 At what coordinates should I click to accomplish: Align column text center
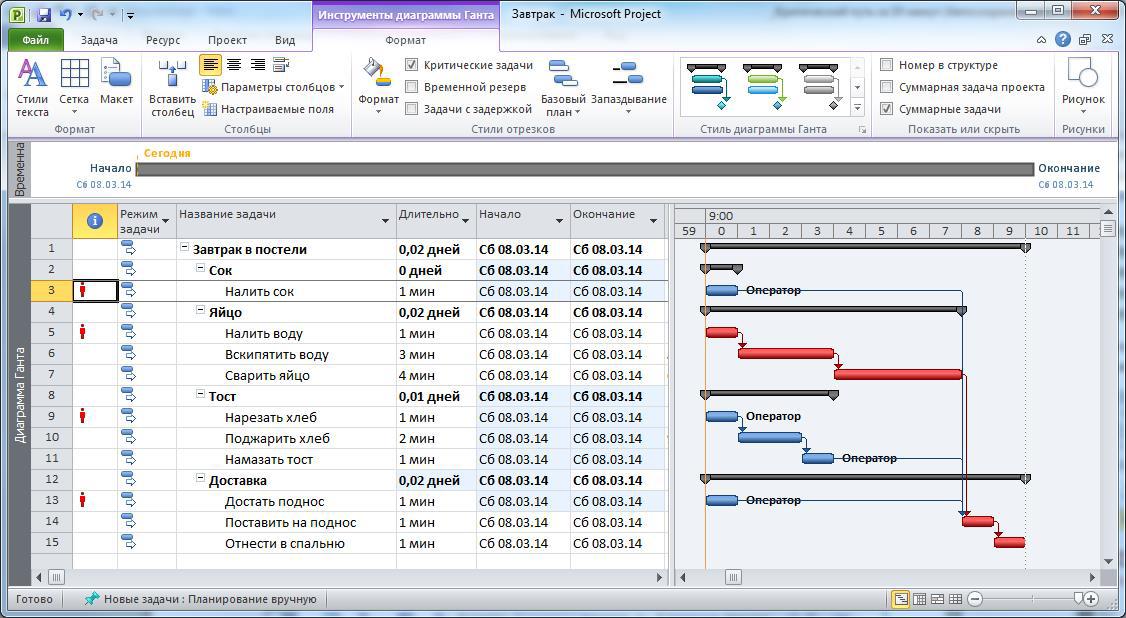[x=233, y=65]
